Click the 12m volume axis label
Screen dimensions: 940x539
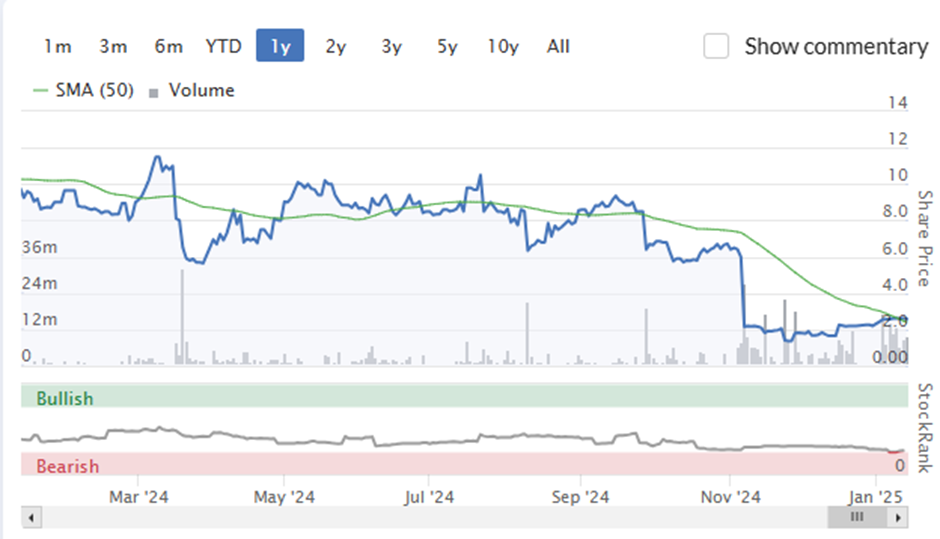[40, 320]
